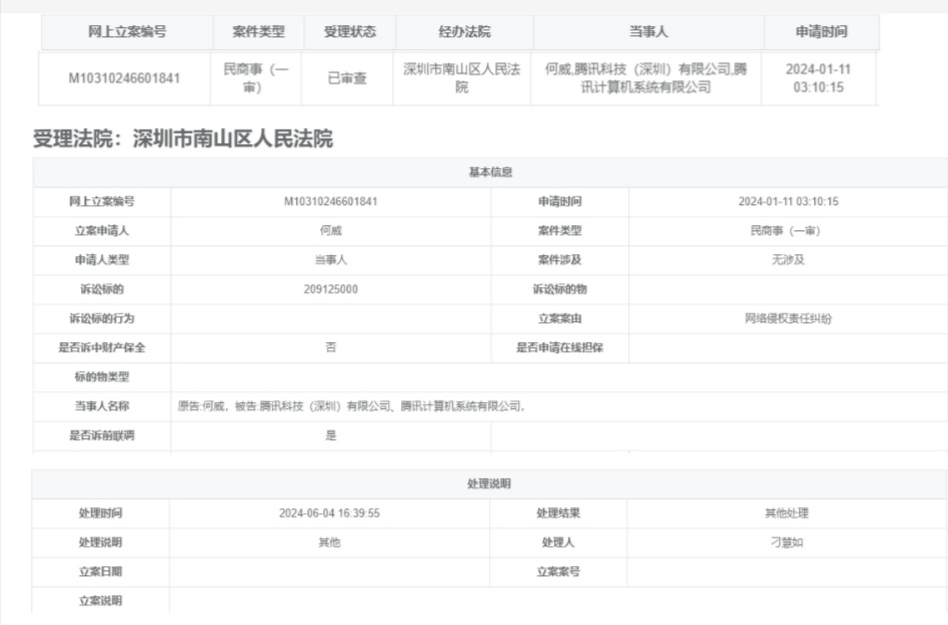The image size is (948, 625).
Task: Click the 受理状态 column header
Action: point(349,31)
